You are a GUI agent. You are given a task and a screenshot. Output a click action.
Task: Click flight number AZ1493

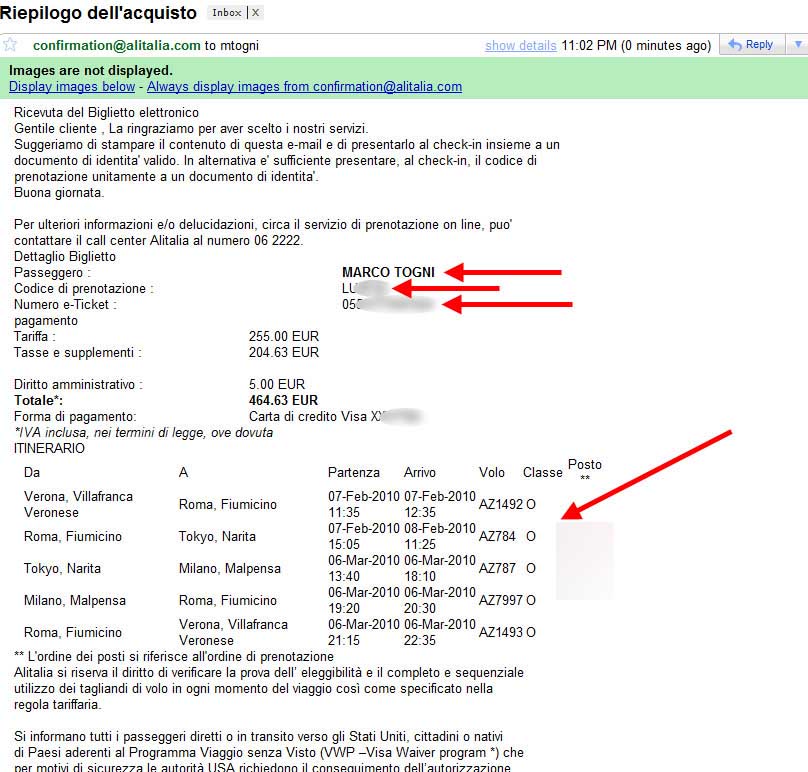500,632
